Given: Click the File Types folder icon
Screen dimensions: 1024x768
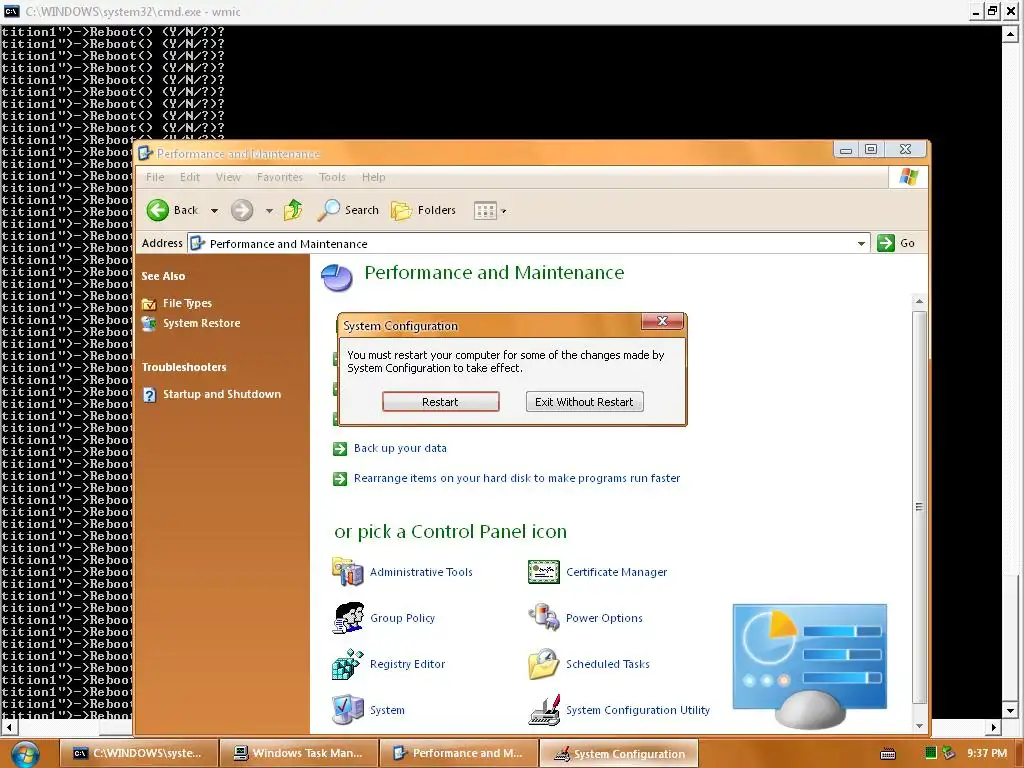Looking at the screenshot, I should 150,304.
